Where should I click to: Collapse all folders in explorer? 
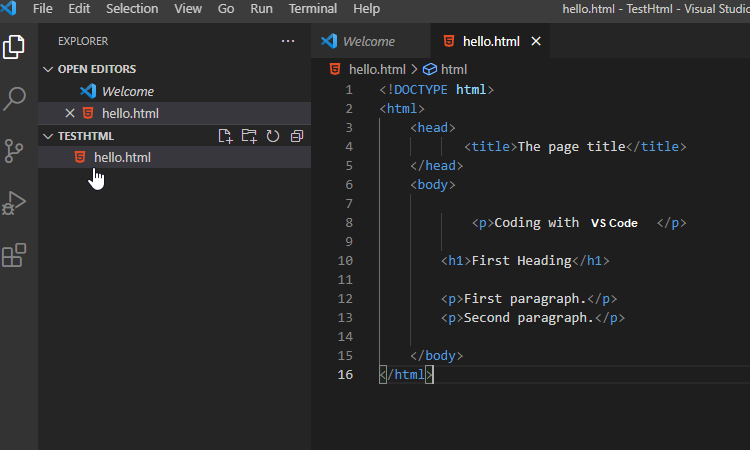pyautogui.click(x=297, y=136)
